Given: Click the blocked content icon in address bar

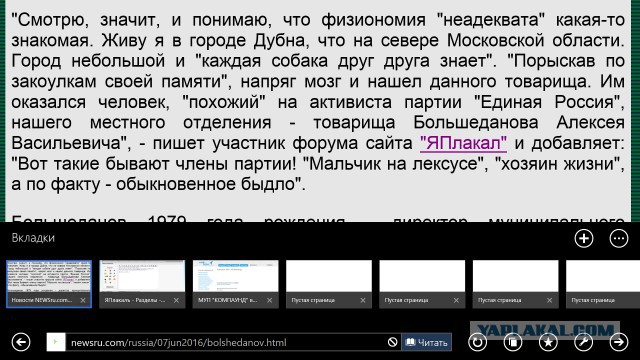Looking at the screenshot, I should coord(392,342).
